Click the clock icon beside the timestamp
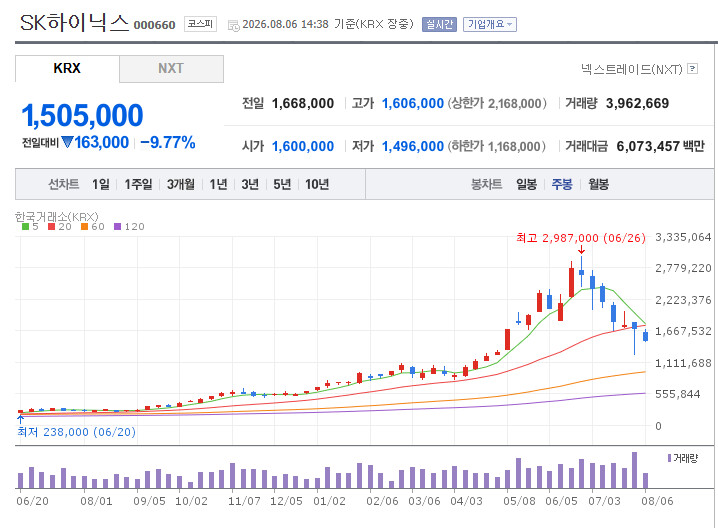718x528 pixels. pyautogui.click(x=234, y=25)
